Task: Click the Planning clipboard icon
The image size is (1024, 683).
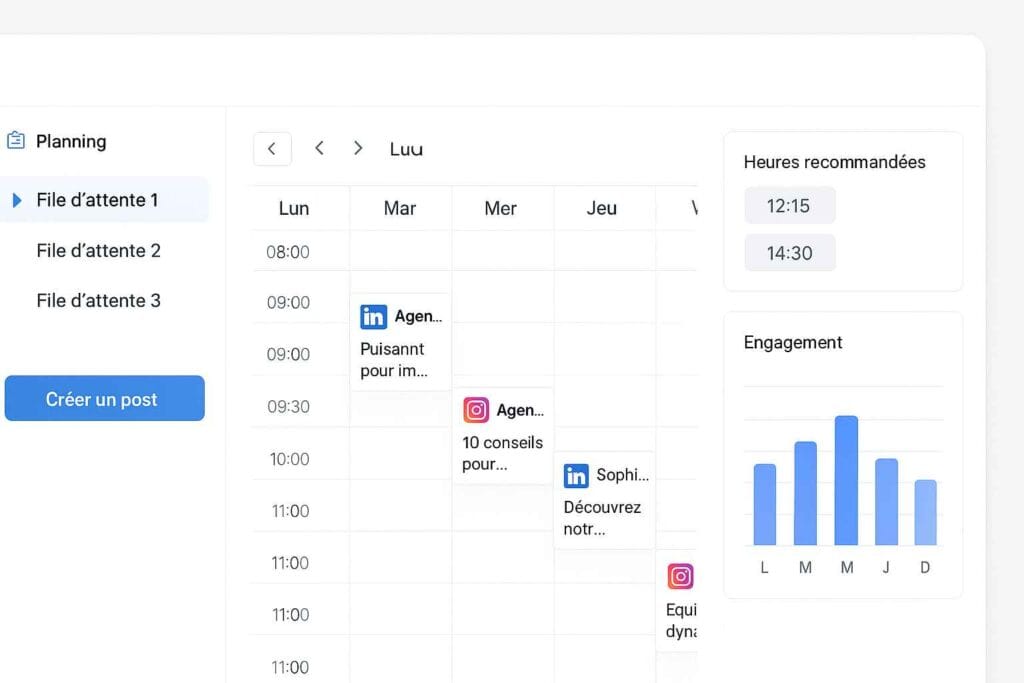Action: tap(15, 141)
